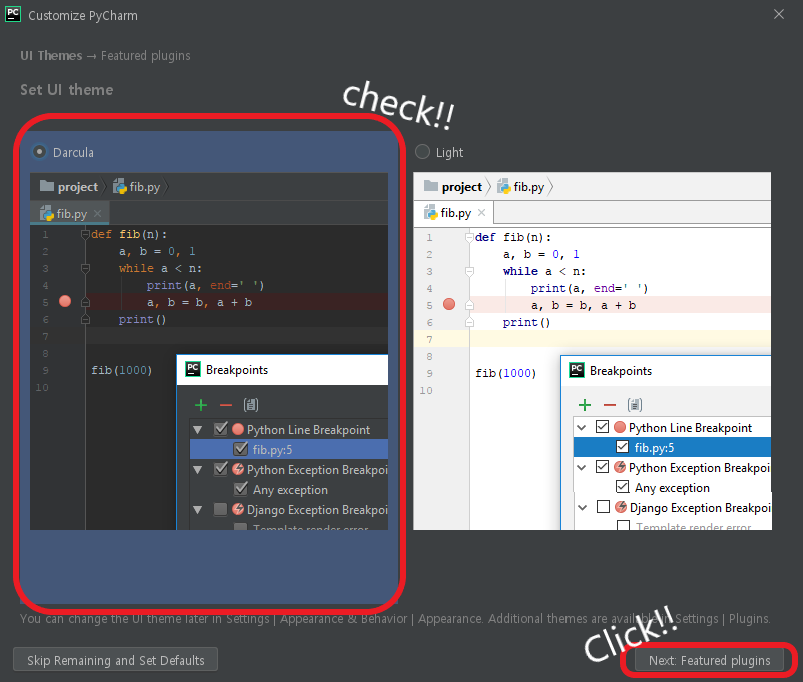Close the fib.py tab in Darcula preview

[x=97, y=213]
